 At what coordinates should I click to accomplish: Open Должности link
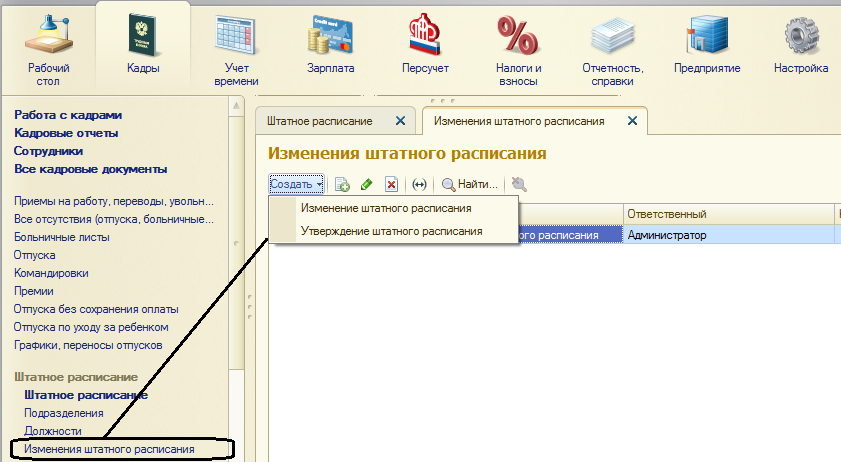tap(53, 431)
